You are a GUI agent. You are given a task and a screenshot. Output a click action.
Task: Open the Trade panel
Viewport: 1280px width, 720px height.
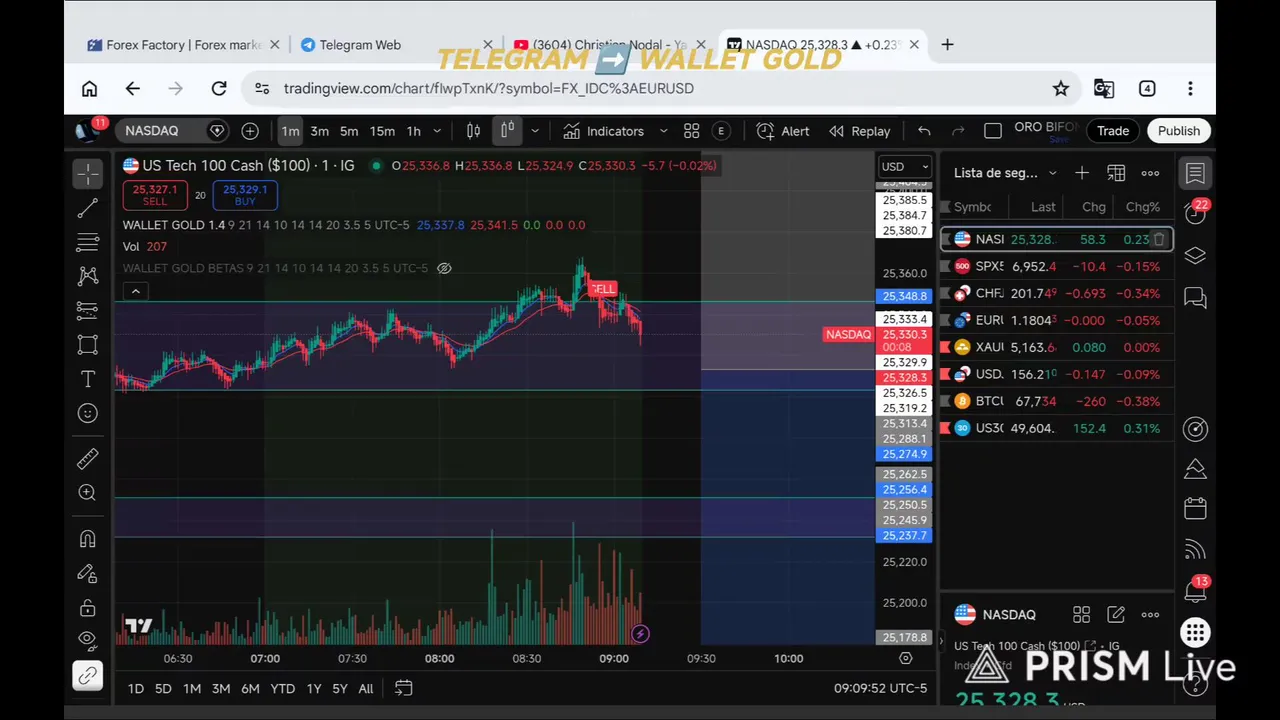(1113, 131)
